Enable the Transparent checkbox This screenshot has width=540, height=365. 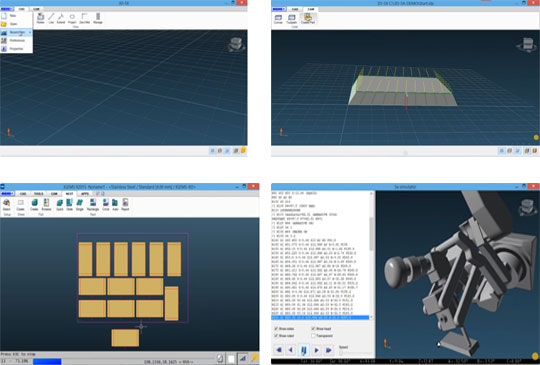click(313, 336)
